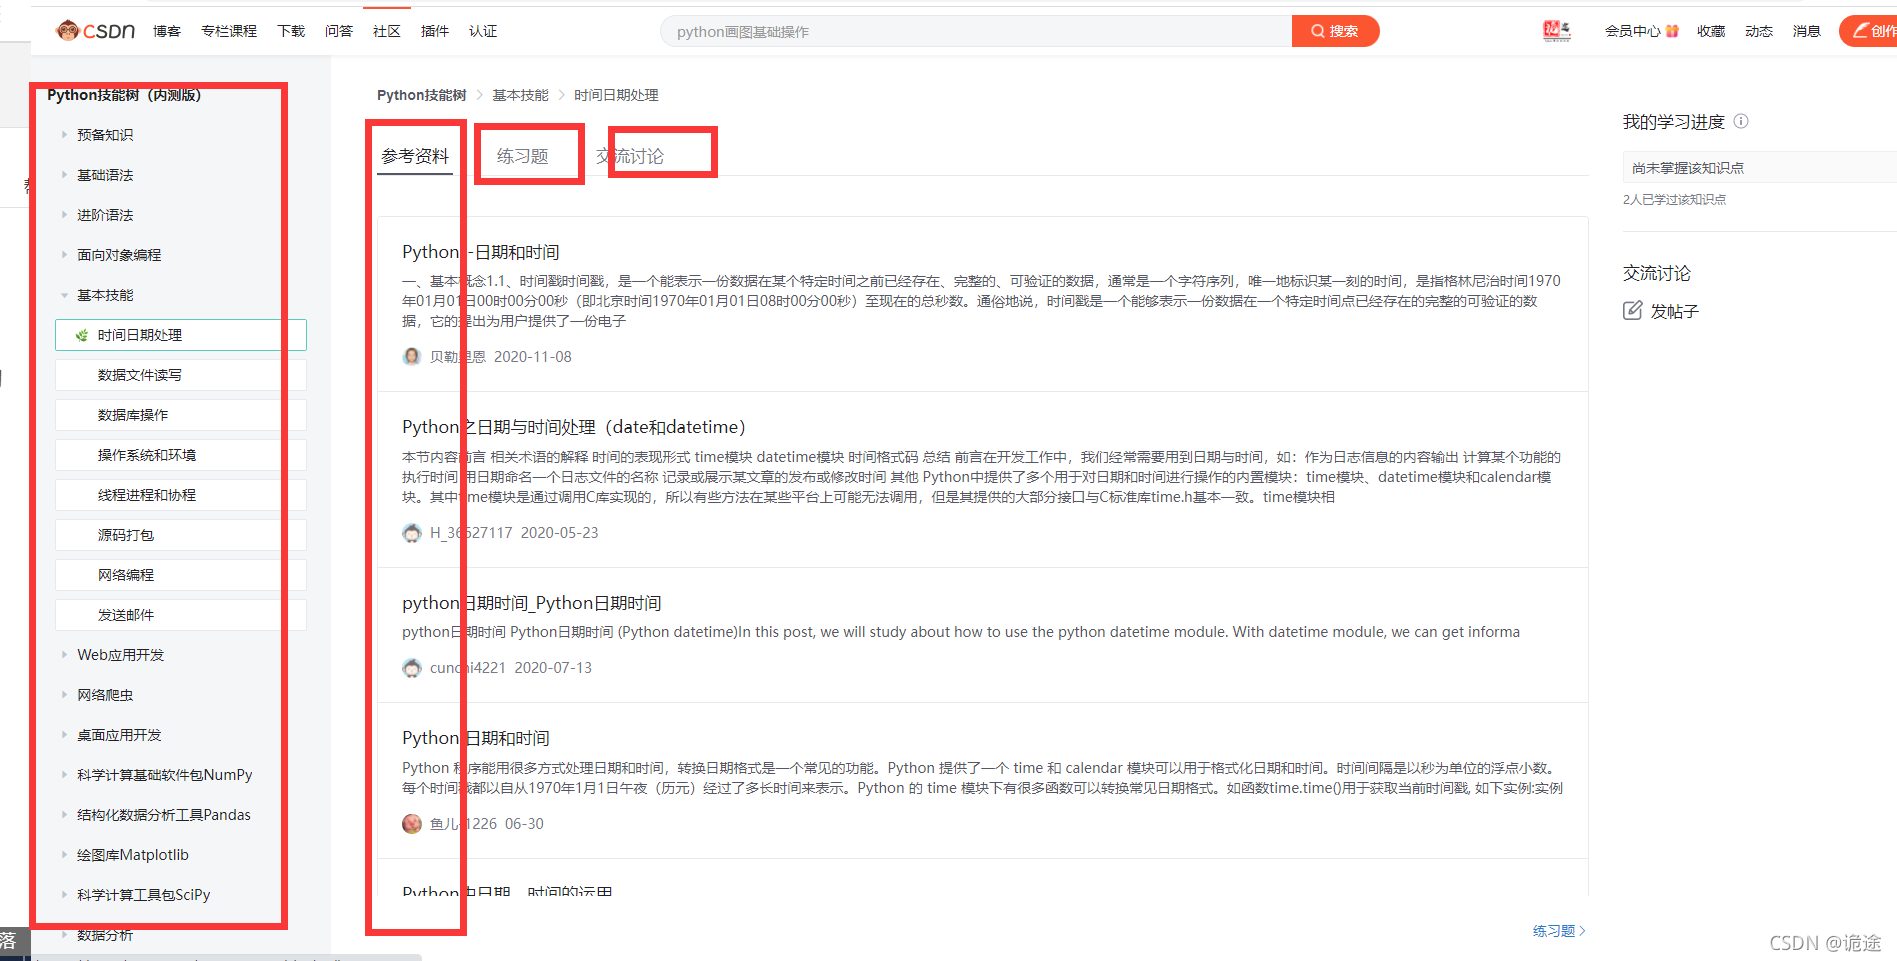Image resolution: width=1897 pixels, height=961 pixels.
Task: Open 下载 in the top navigation
Action: [x=291, y=31]
